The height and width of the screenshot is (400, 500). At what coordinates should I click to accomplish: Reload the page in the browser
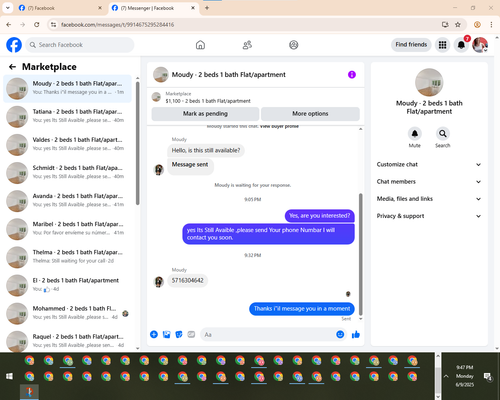coord(37,25)
